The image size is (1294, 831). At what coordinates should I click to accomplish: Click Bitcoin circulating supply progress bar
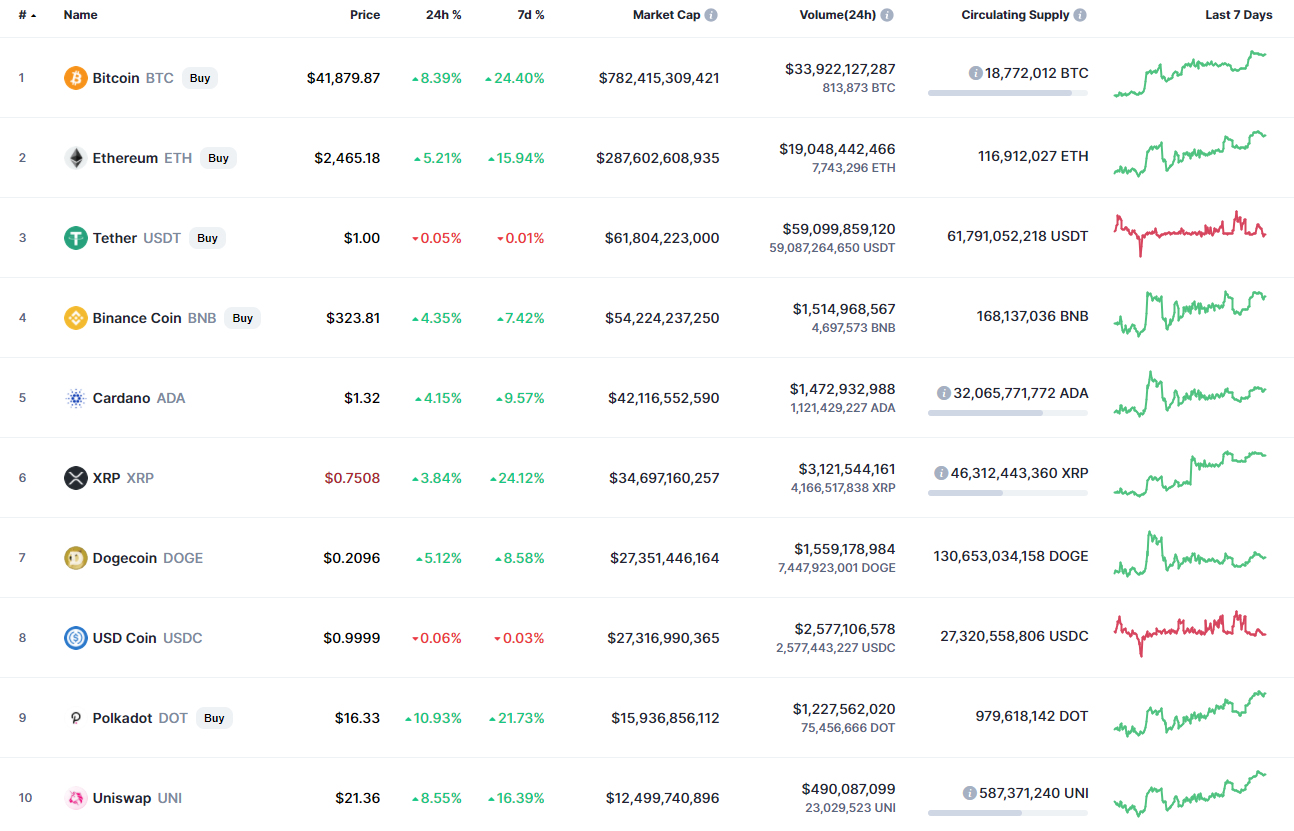pos(1008,93)
